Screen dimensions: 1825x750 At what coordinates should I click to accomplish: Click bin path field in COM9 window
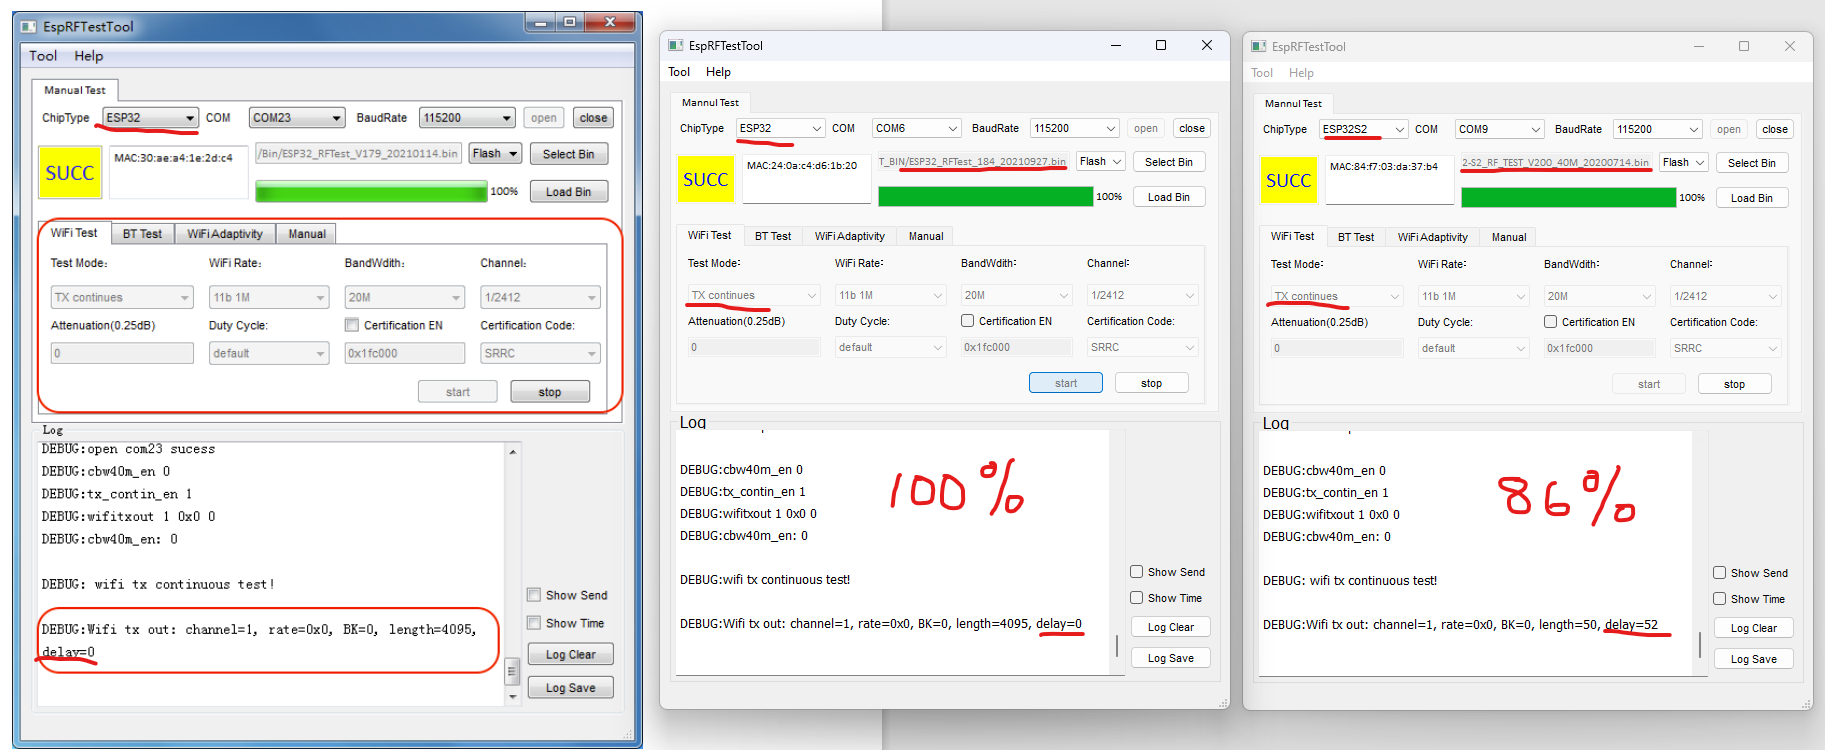pos(1556,163)
